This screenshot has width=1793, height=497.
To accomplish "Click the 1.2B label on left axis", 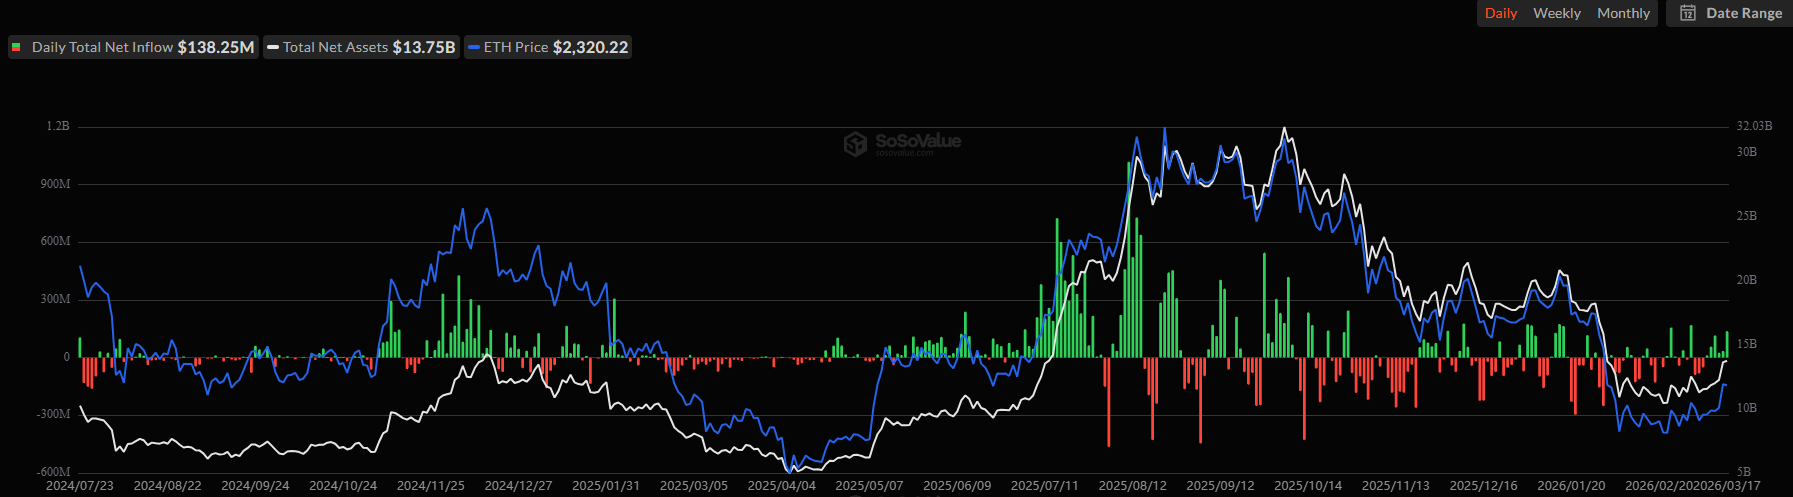I will coord(58,126).
